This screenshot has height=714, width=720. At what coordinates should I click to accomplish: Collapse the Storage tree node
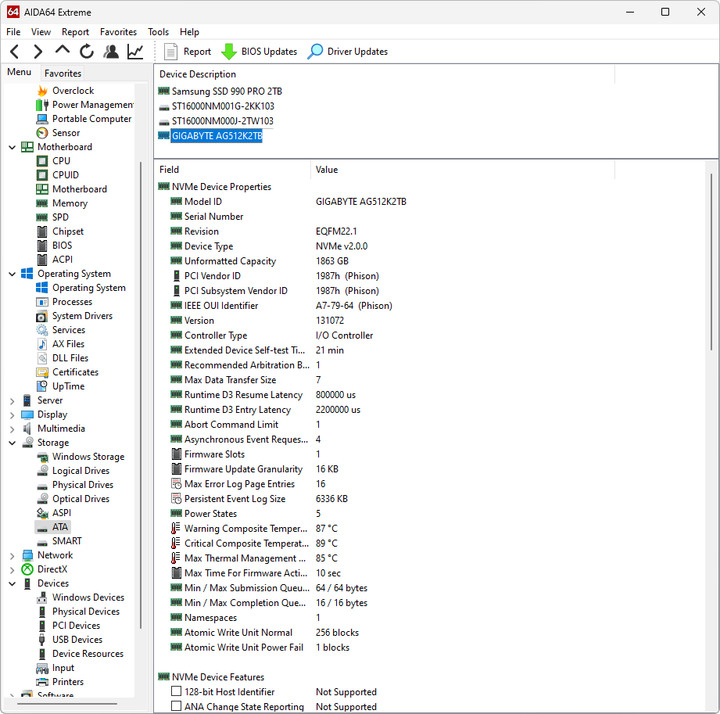click(x=12, y=443)
